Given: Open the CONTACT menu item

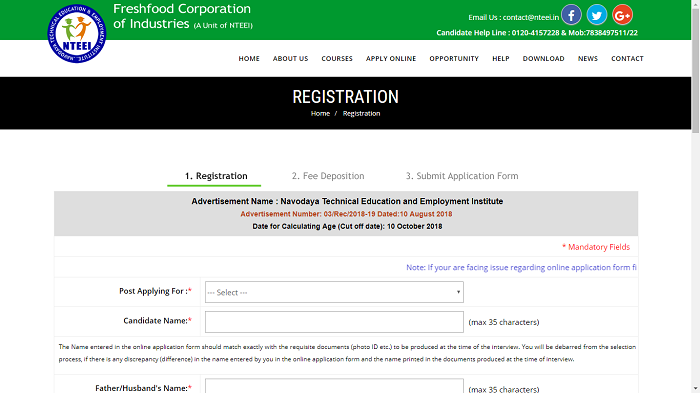Looking at the screenshot, I should coord(627,59).
